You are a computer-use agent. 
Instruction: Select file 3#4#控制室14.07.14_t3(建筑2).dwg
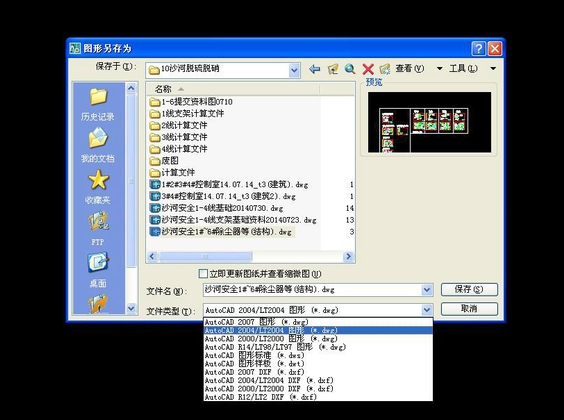[223, 196]
